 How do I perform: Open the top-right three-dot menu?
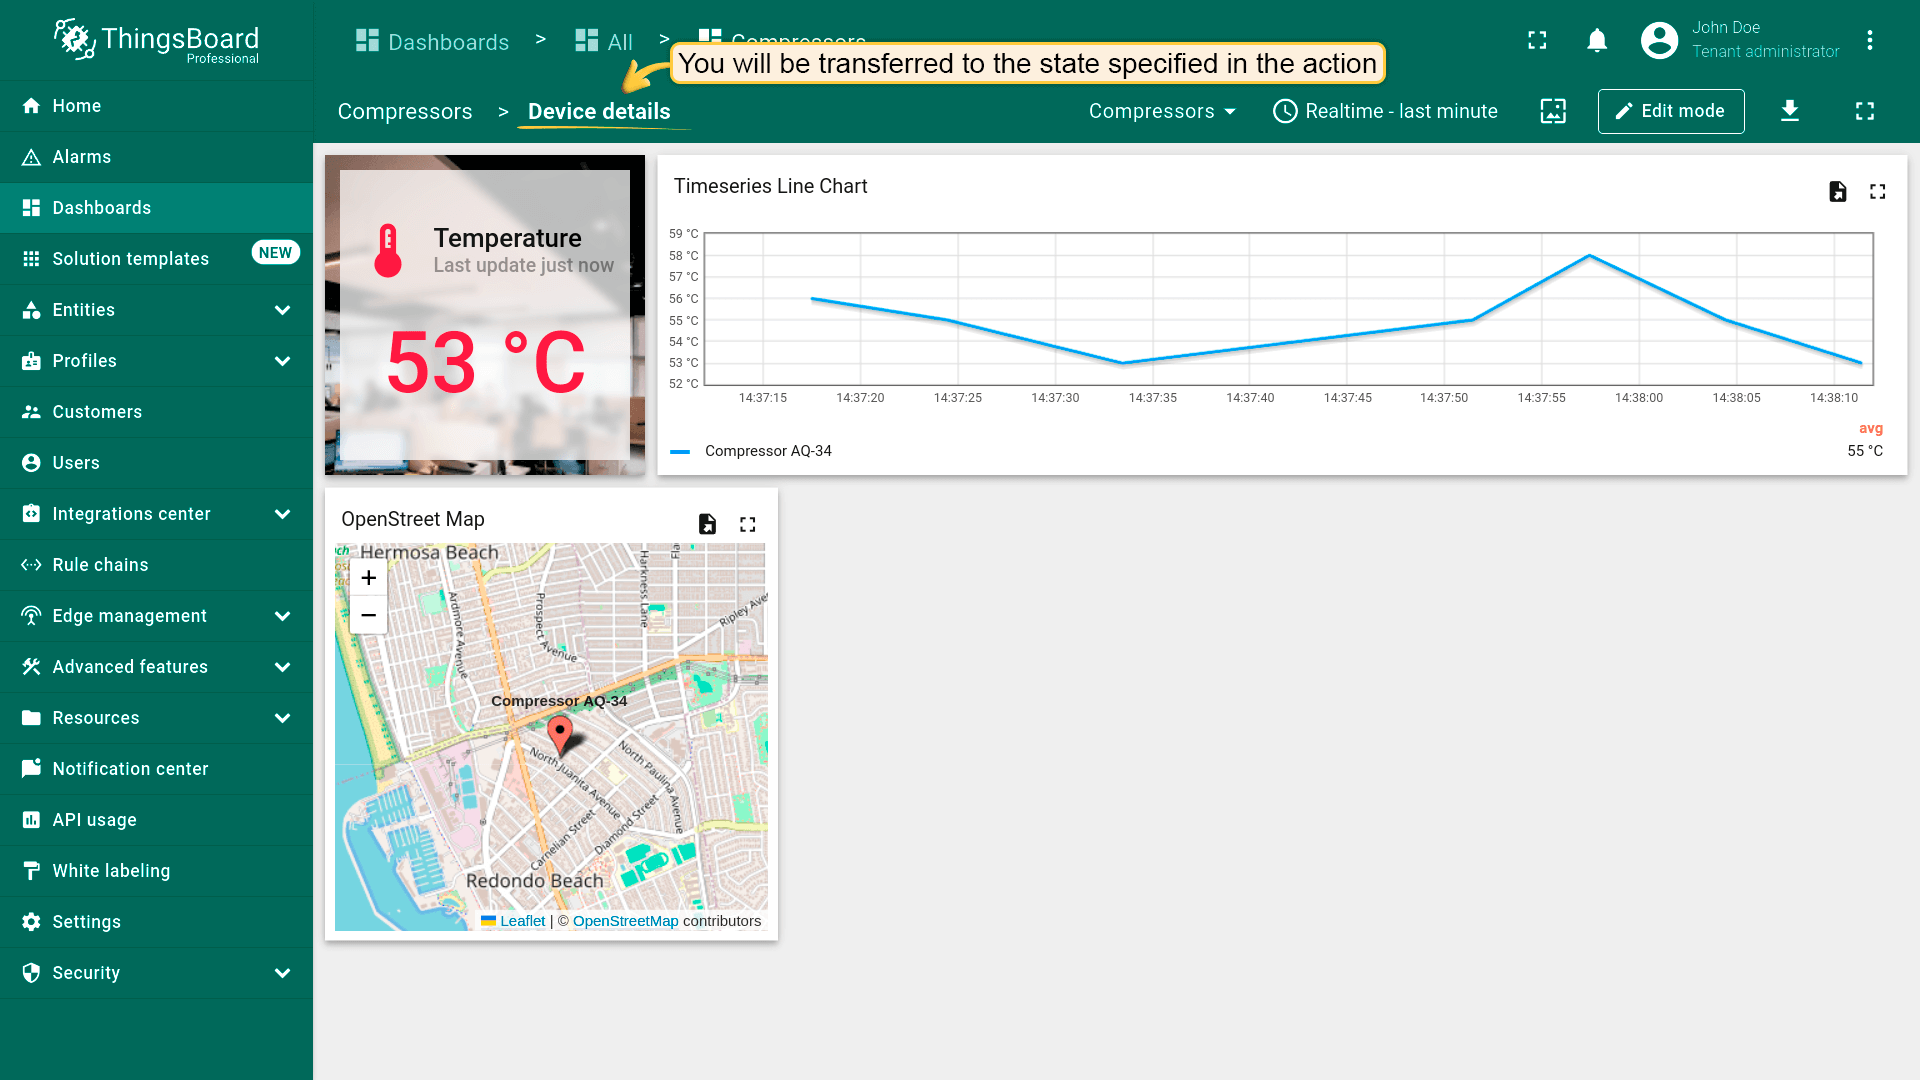coord(1869,41)
